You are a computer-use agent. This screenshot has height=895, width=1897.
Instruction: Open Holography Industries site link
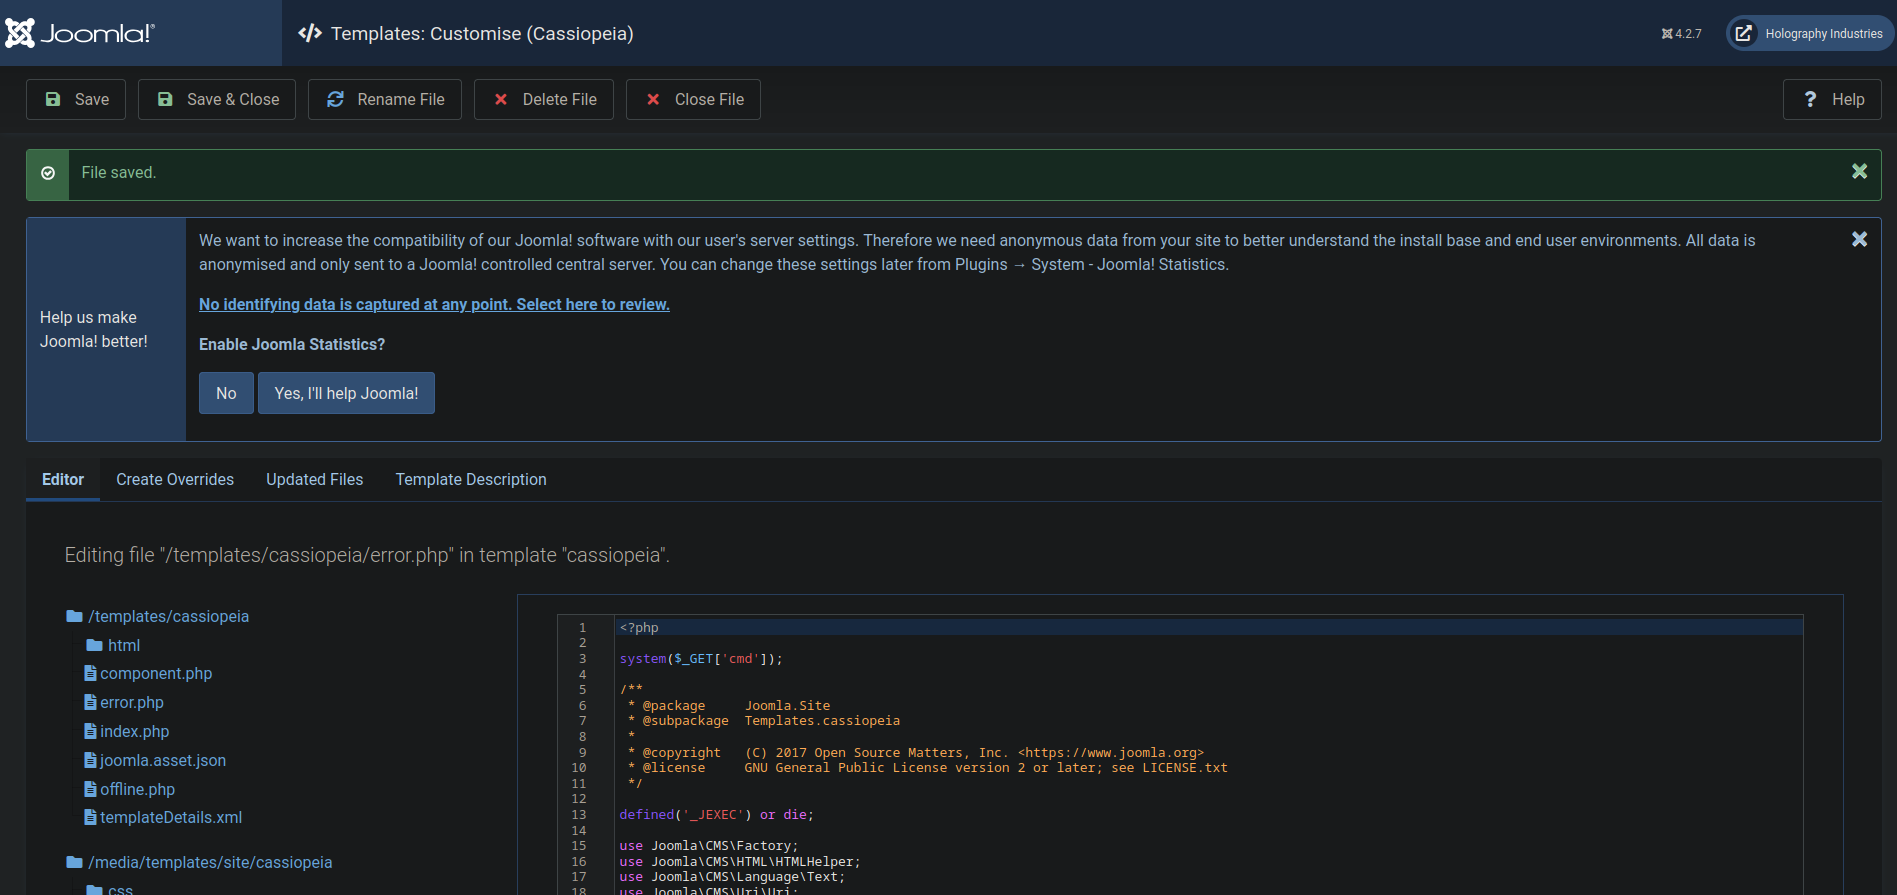1810,34
